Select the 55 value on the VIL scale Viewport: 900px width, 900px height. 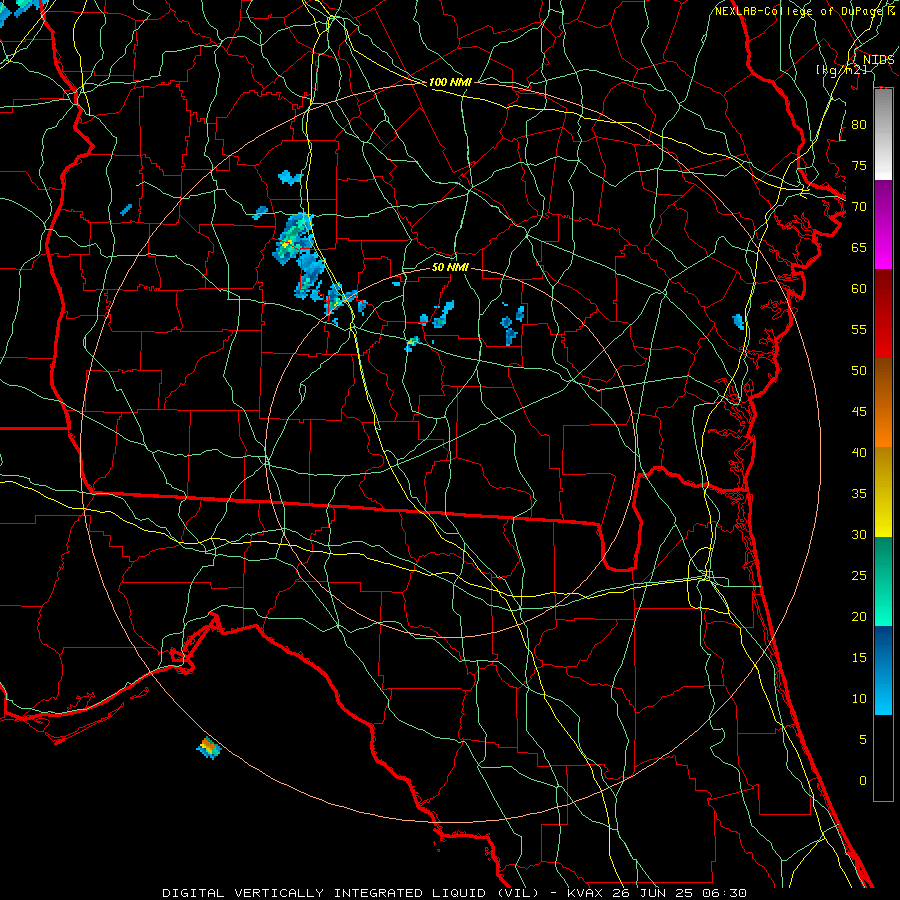[859, 329]
